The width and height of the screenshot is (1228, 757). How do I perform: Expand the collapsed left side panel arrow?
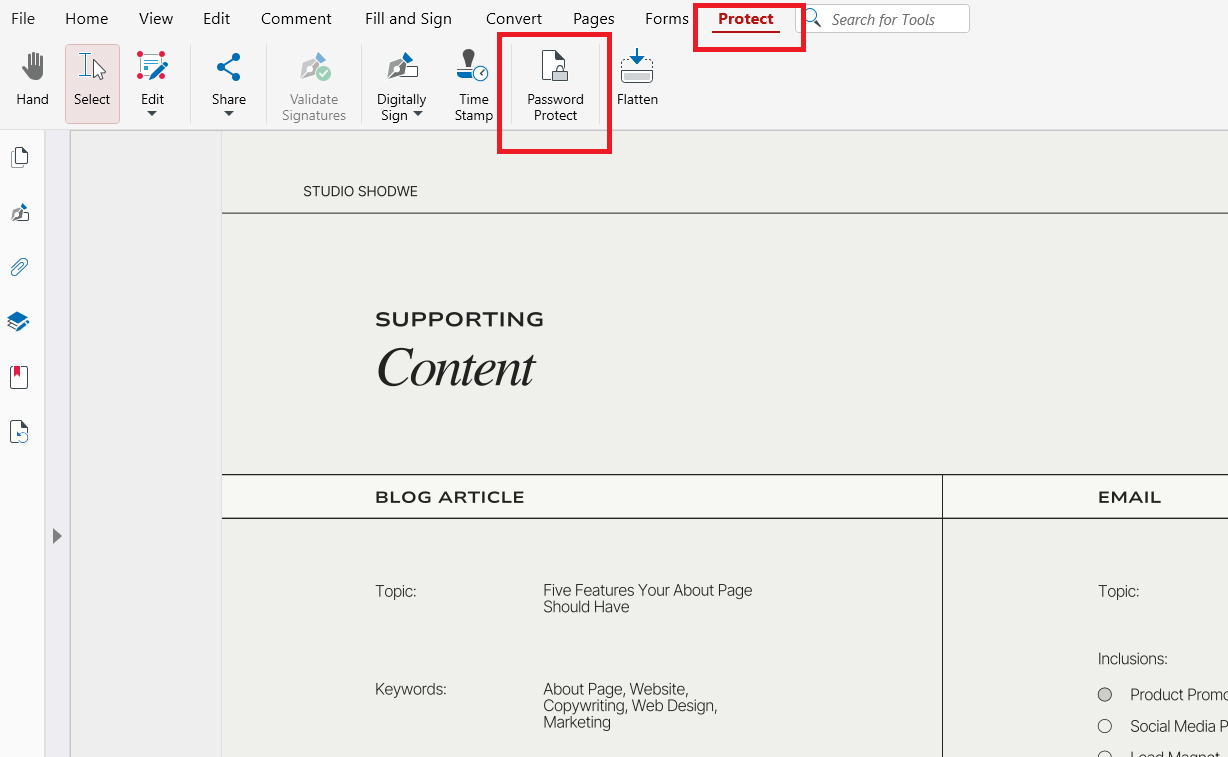click(57, 536)
